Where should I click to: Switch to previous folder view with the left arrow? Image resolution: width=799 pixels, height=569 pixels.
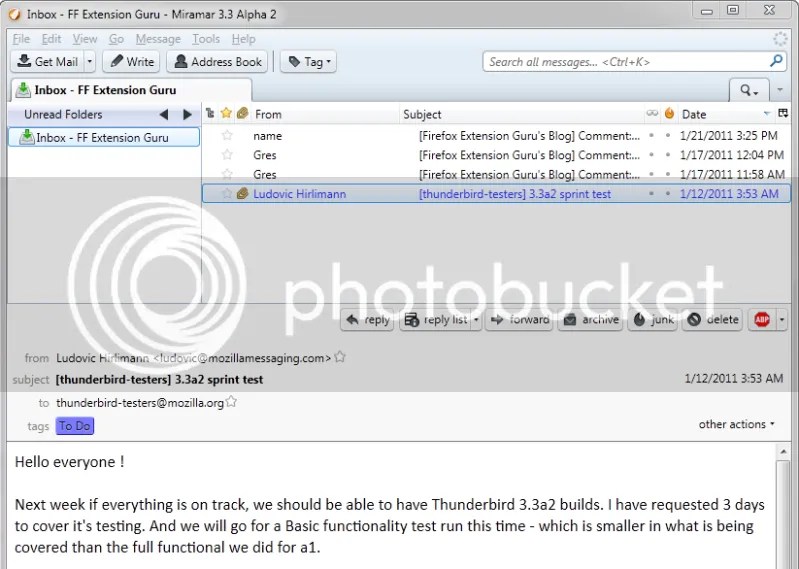pyautogui.click(x=164, y=115)
